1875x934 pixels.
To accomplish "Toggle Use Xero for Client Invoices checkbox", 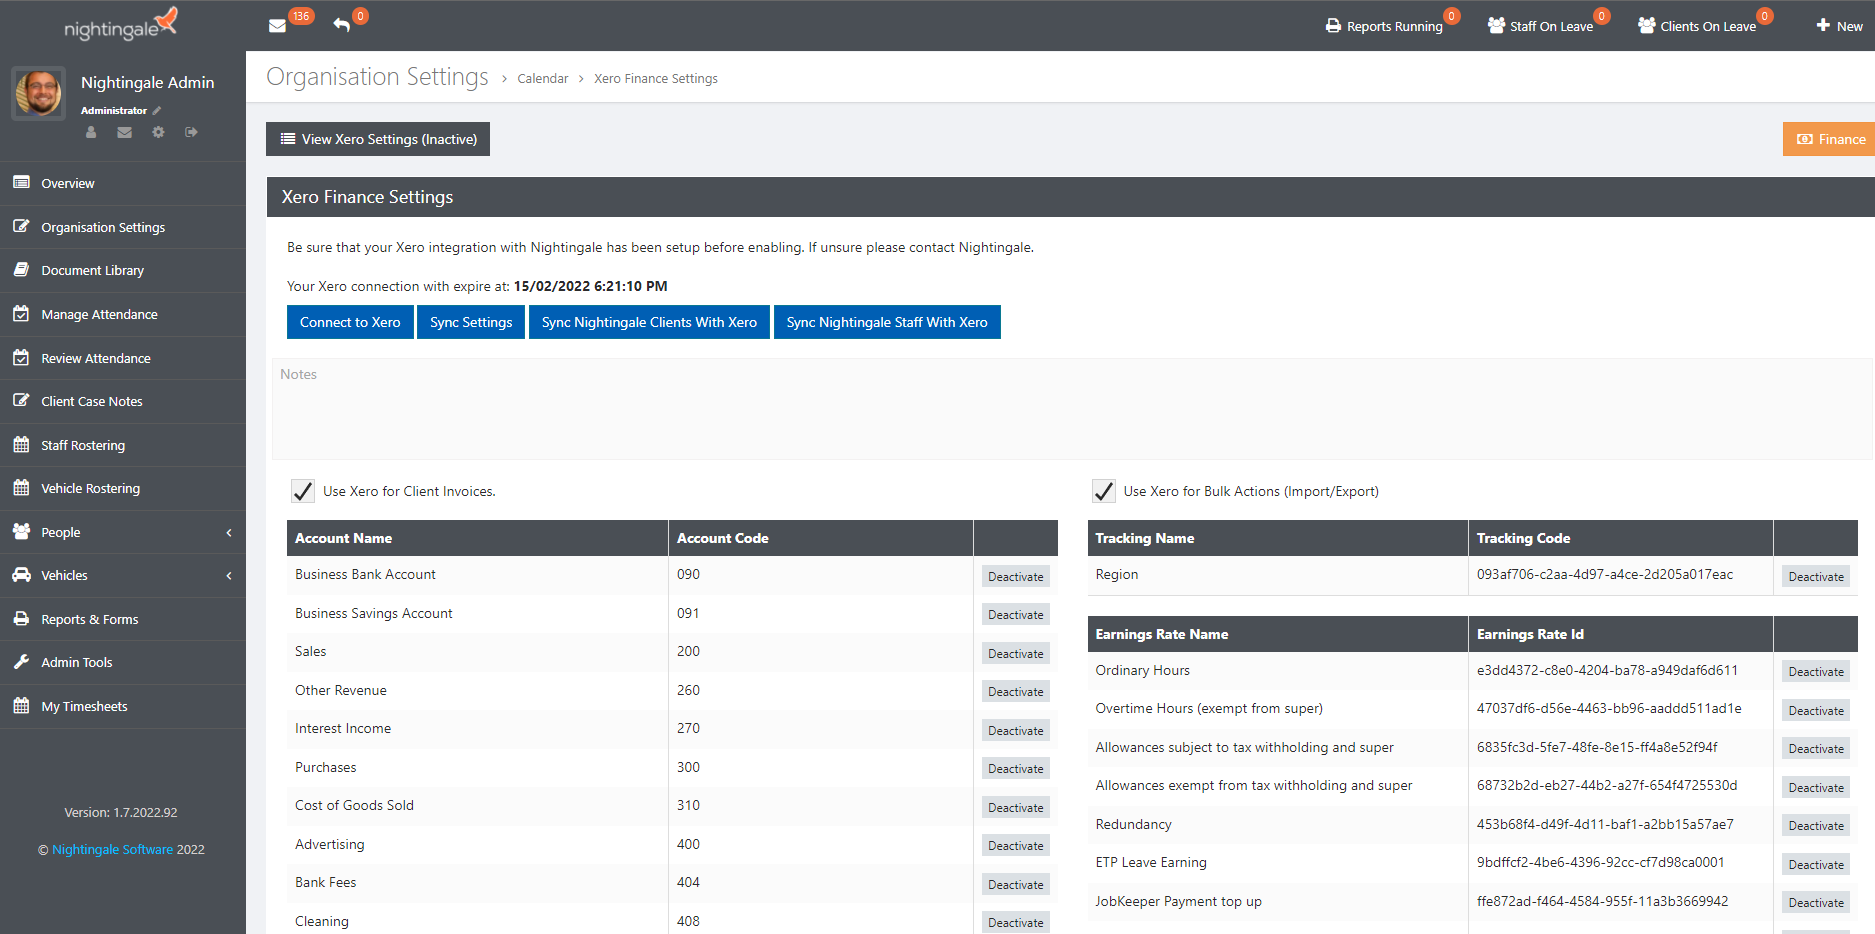I will (303, 491).
